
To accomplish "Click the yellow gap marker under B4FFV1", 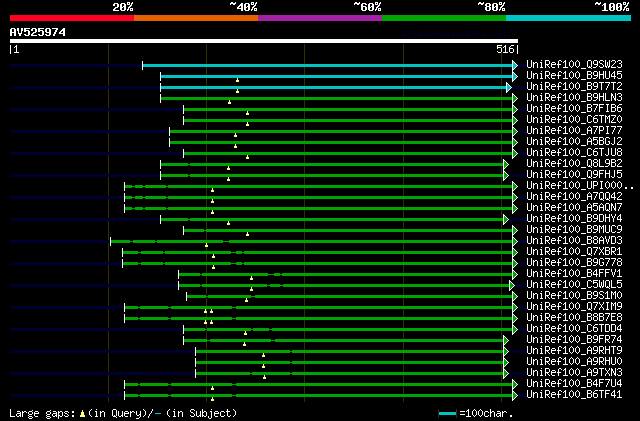I will point(251,278).
